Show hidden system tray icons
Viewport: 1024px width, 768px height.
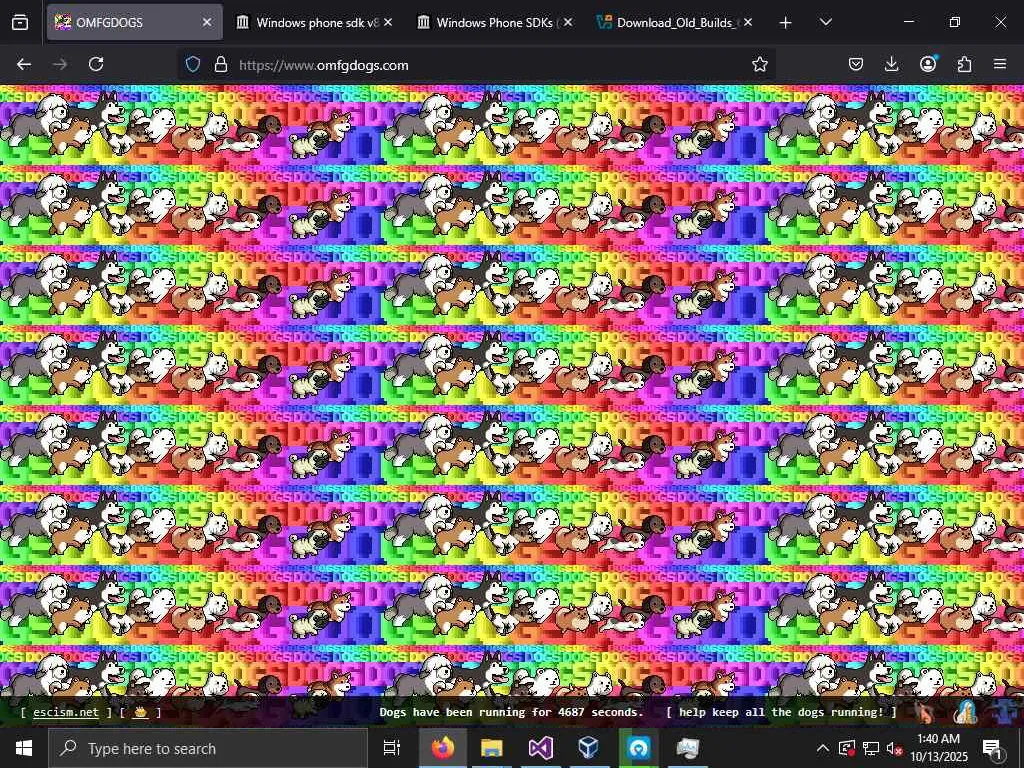[823, 748]
